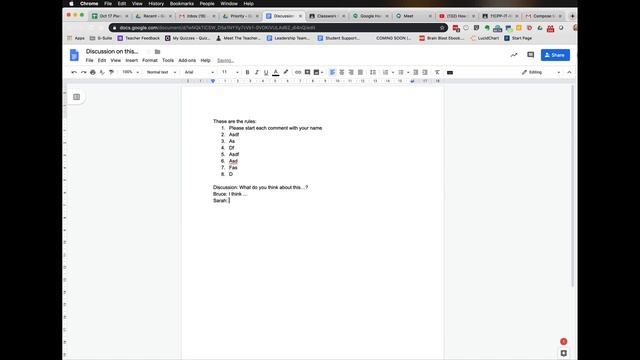640x360 pixels.
Task: Increase the paragraph indent
Action: point(425,72)
